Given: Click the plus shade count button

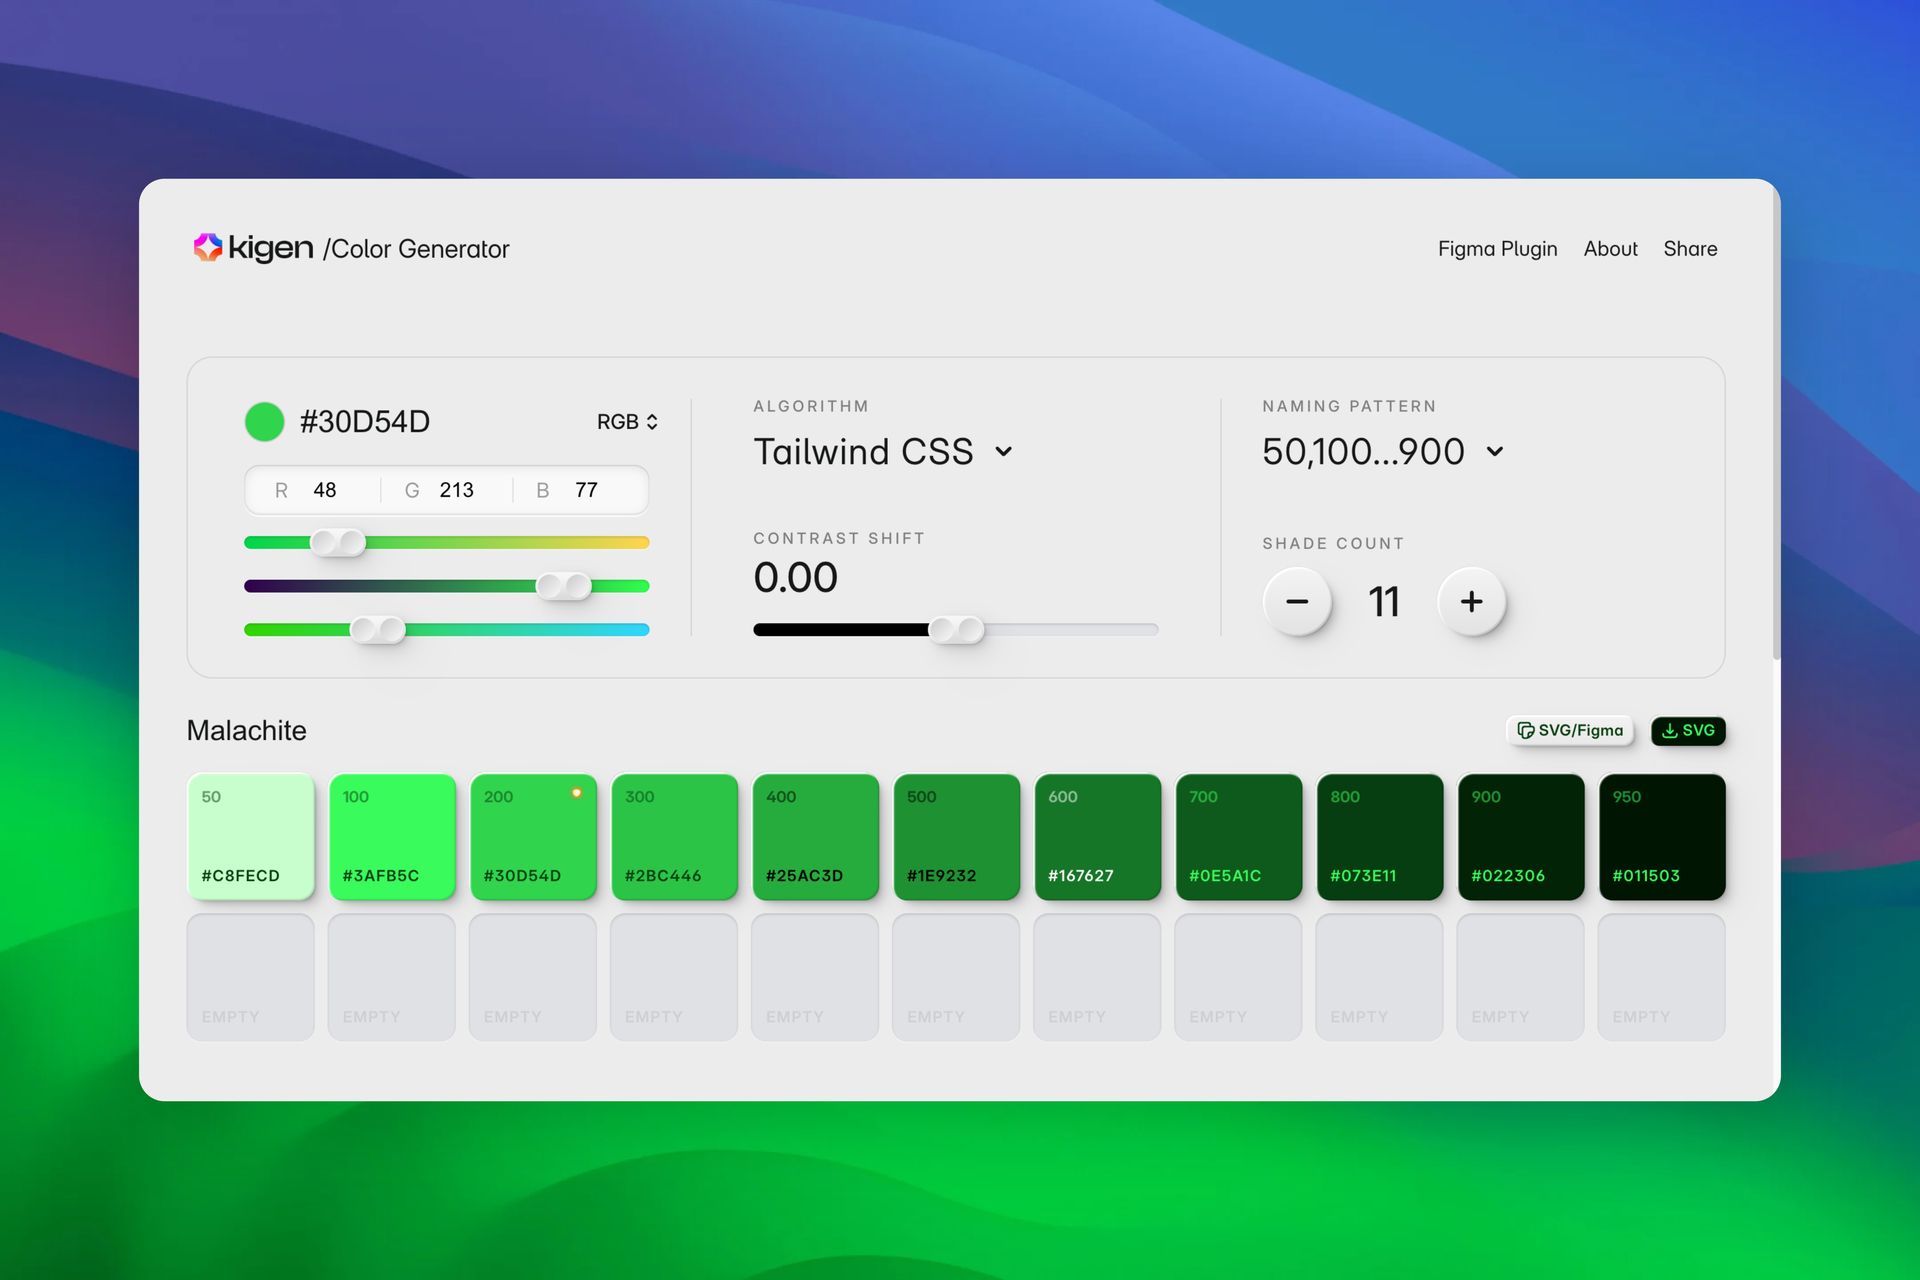Looking at the screenshot, I should [x=1471, y=602].
